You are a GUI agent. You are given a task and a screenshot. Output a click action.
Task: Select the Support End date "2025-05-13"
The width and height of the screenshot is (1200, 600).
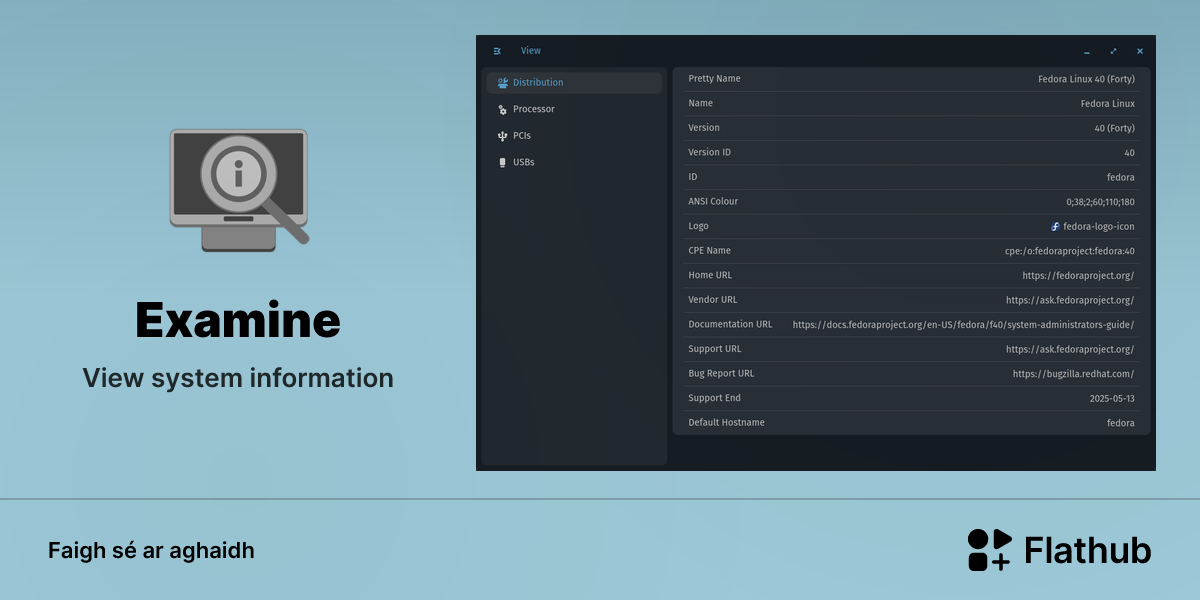[x=1112, y=398]
